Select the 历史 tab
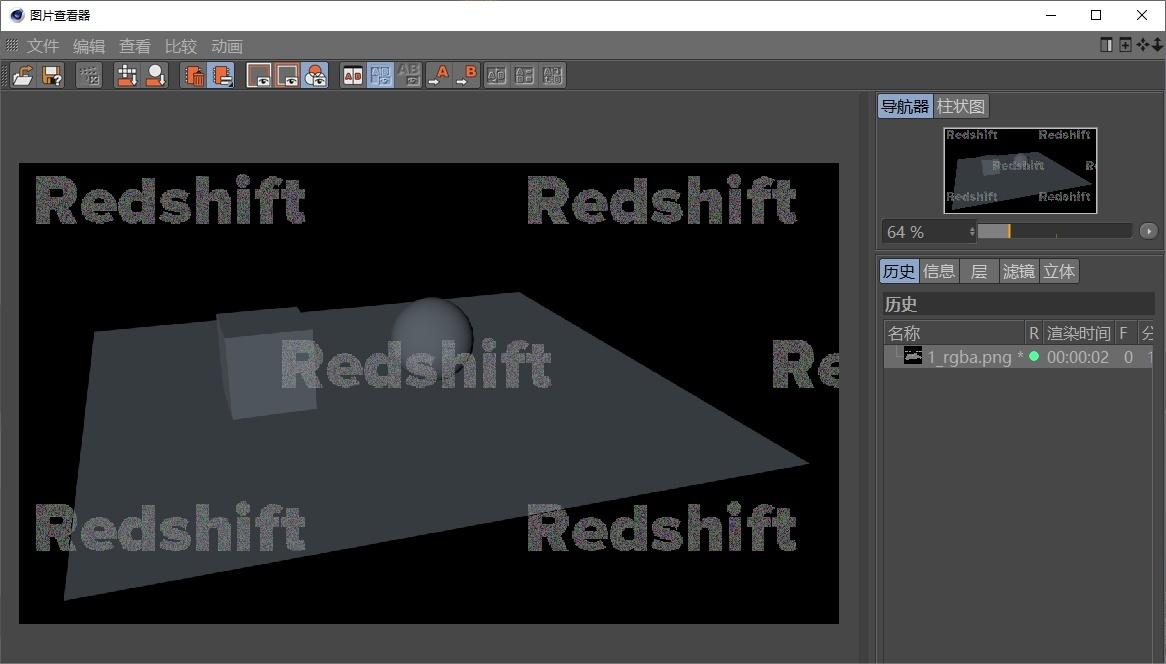The width and height of the screenshot is (1166, 664). pyautogui.click(x=899, y=271)
